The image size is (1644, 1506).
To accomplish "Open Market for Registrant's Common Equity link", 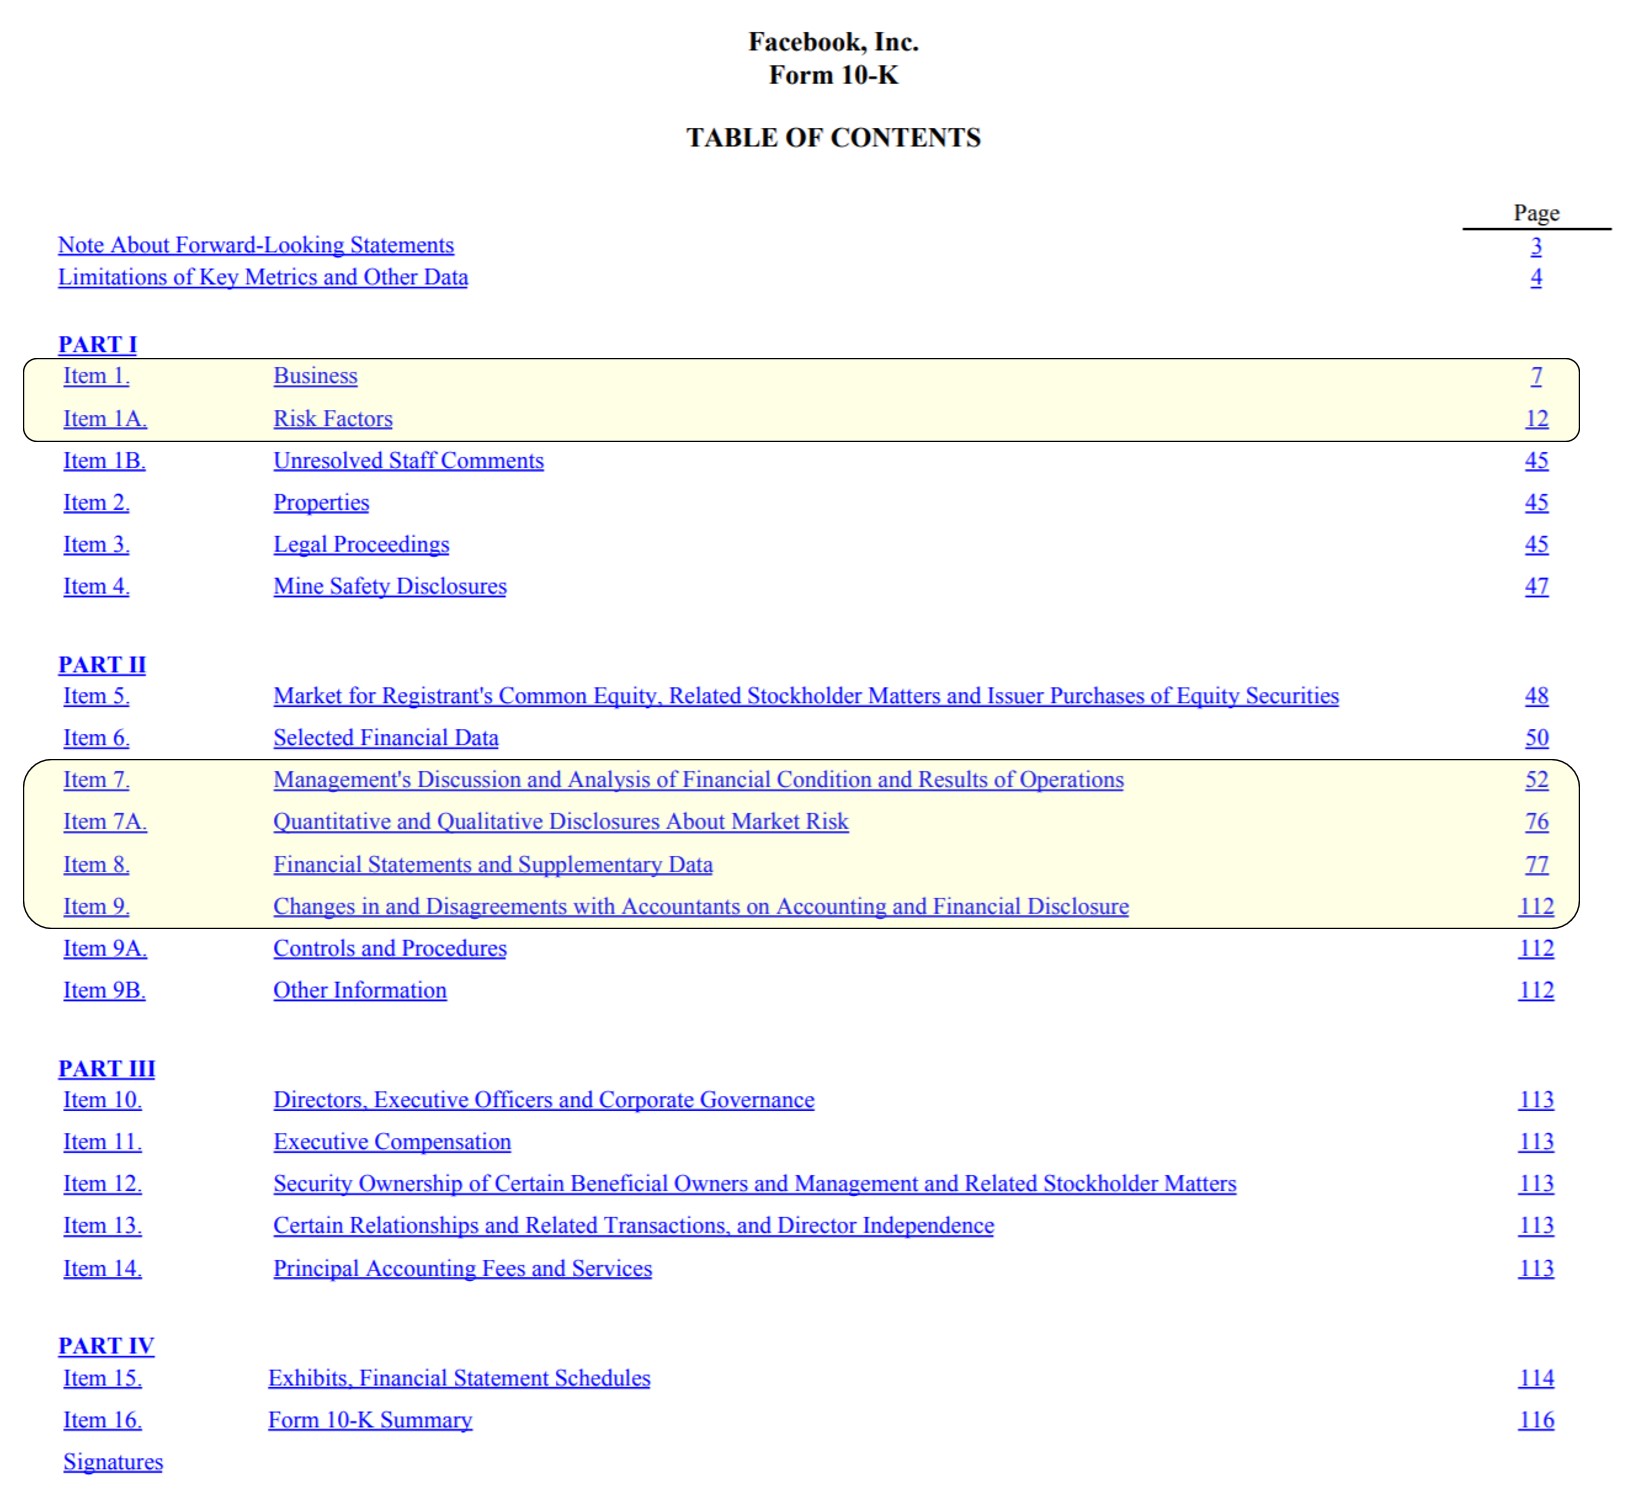I will click(806, 696).
